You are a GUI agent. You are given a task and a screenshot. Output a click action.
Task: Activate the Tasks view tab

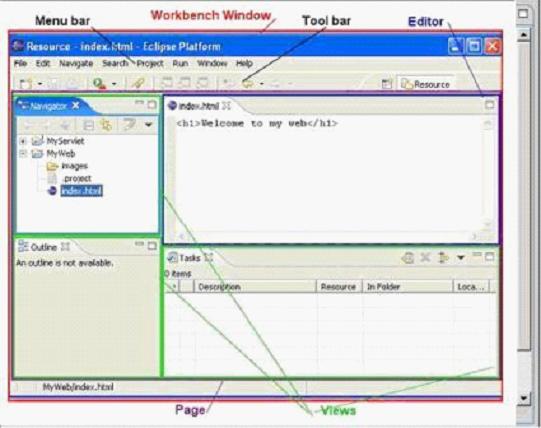189,258
